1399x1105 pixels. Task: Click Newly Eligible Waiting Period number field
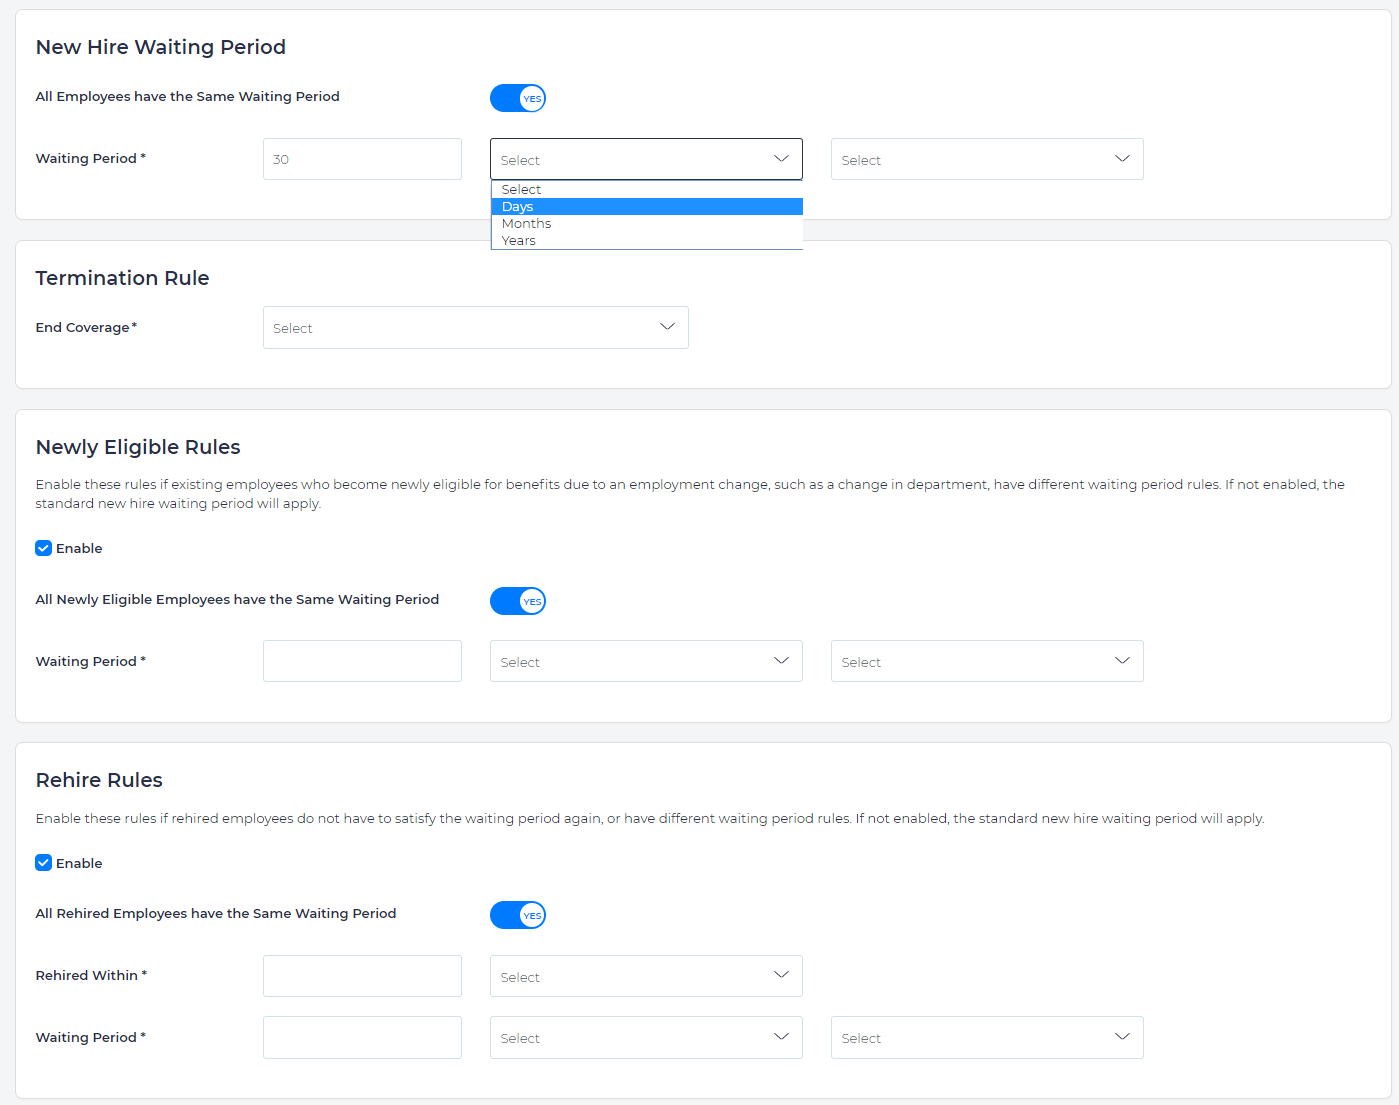tap(362, 662)
